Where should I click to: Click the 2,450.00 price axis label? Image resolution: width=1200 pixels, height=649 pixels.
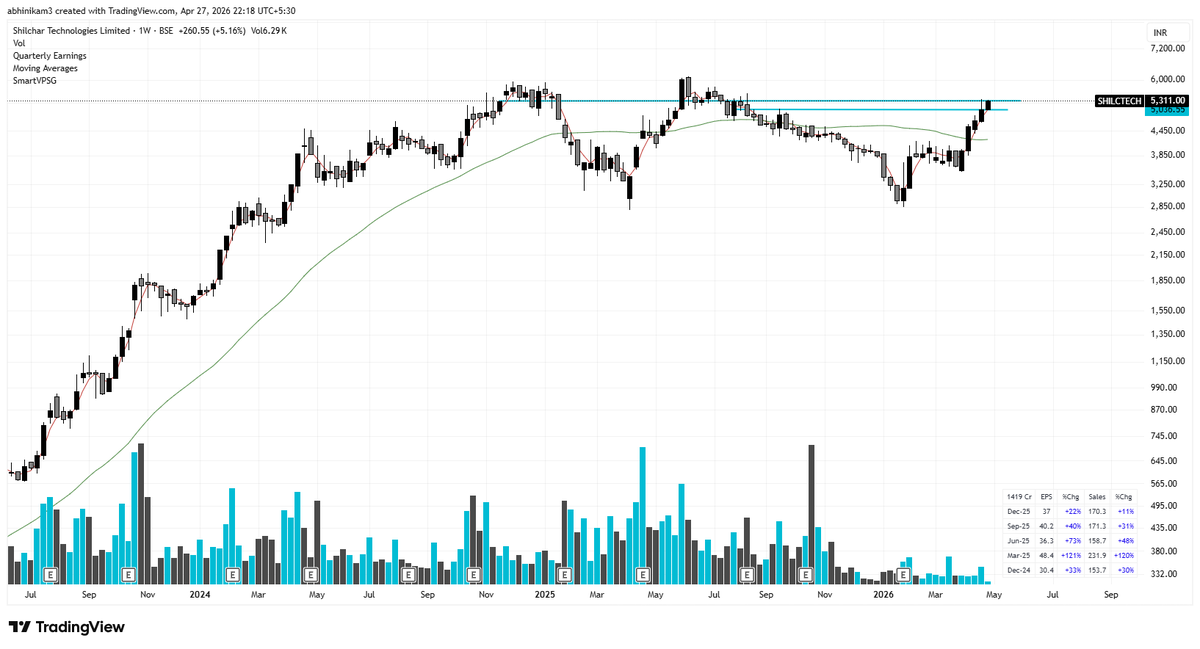coord(1168,232)
